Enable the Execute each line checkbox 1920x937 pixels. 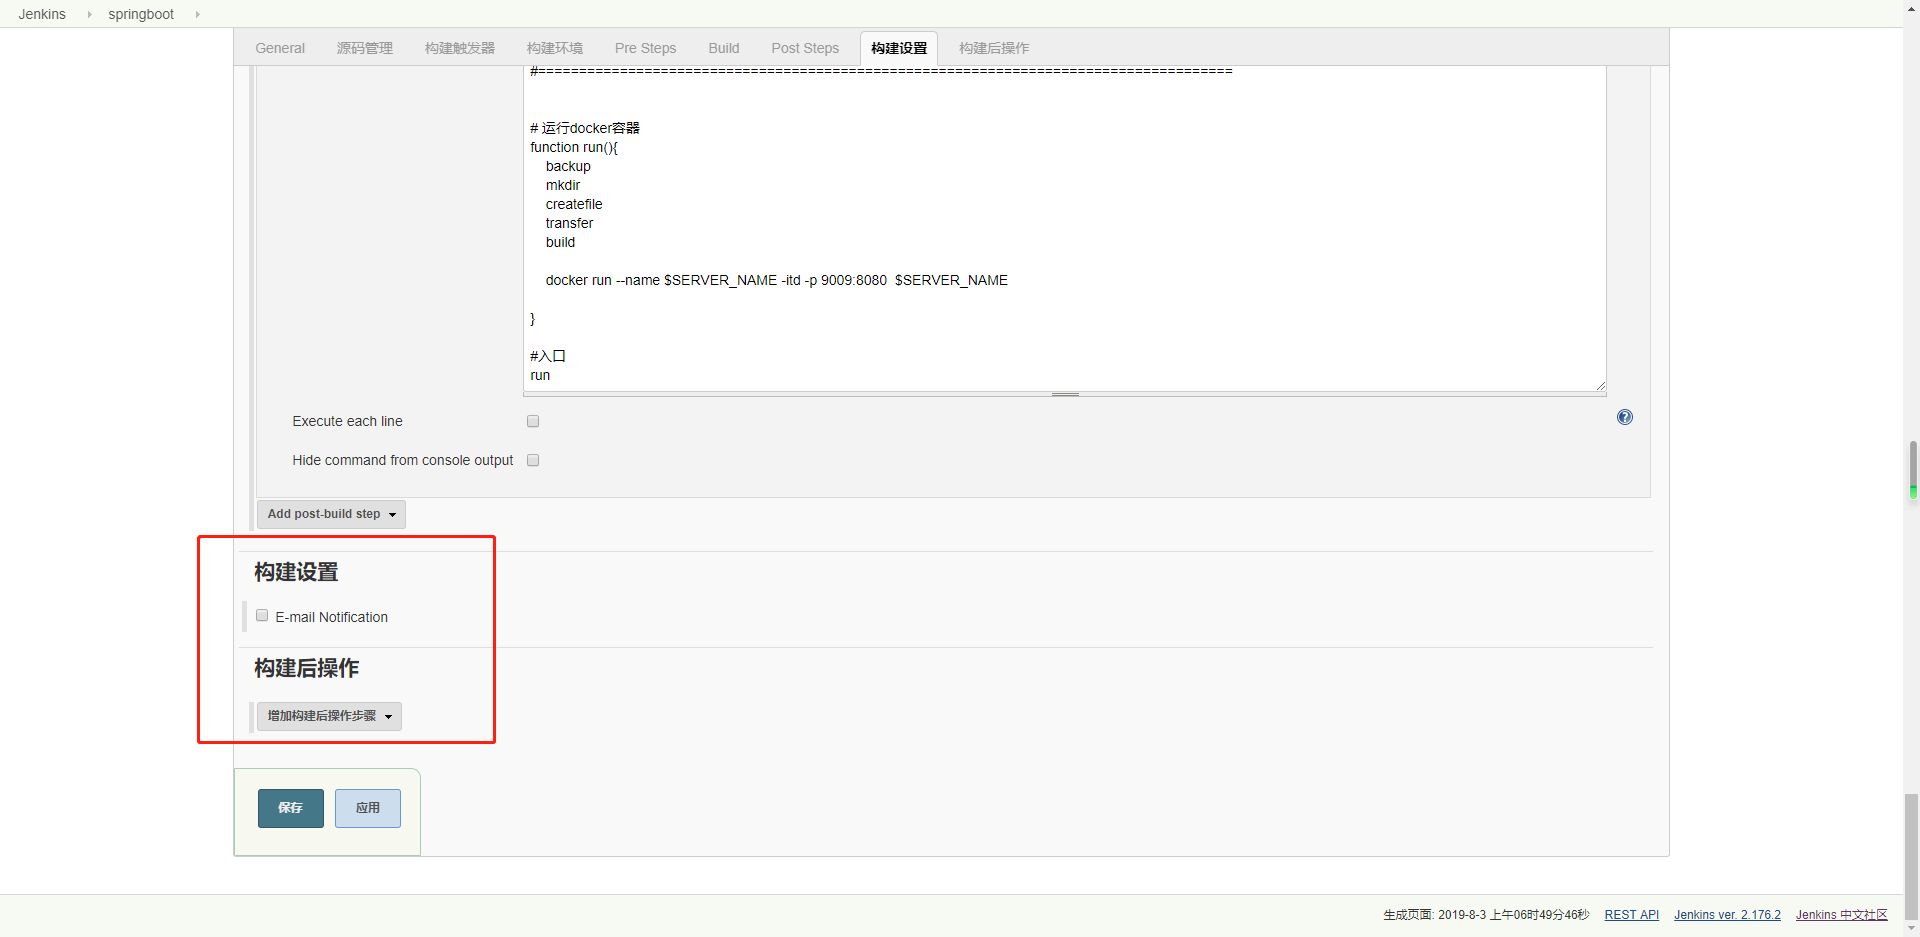point(533,421)
